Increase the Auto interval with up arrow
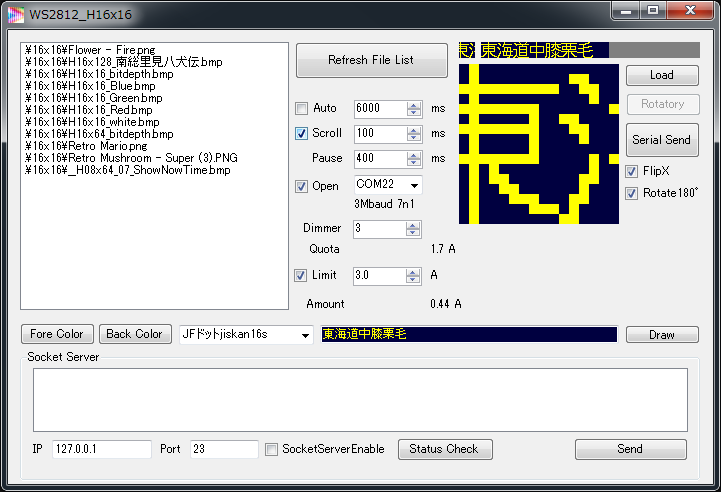The width and height of the screenshot is (721, 492). (413, 105)
